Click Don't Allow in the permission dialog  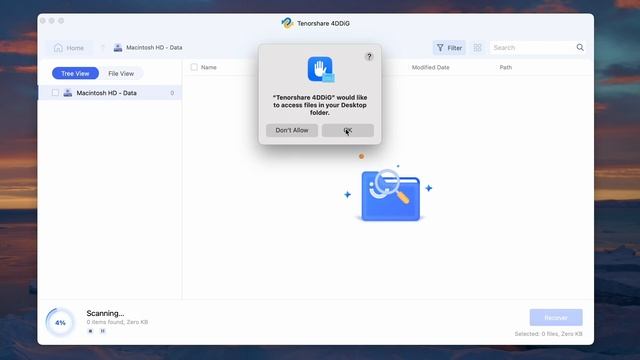[292, 130]
